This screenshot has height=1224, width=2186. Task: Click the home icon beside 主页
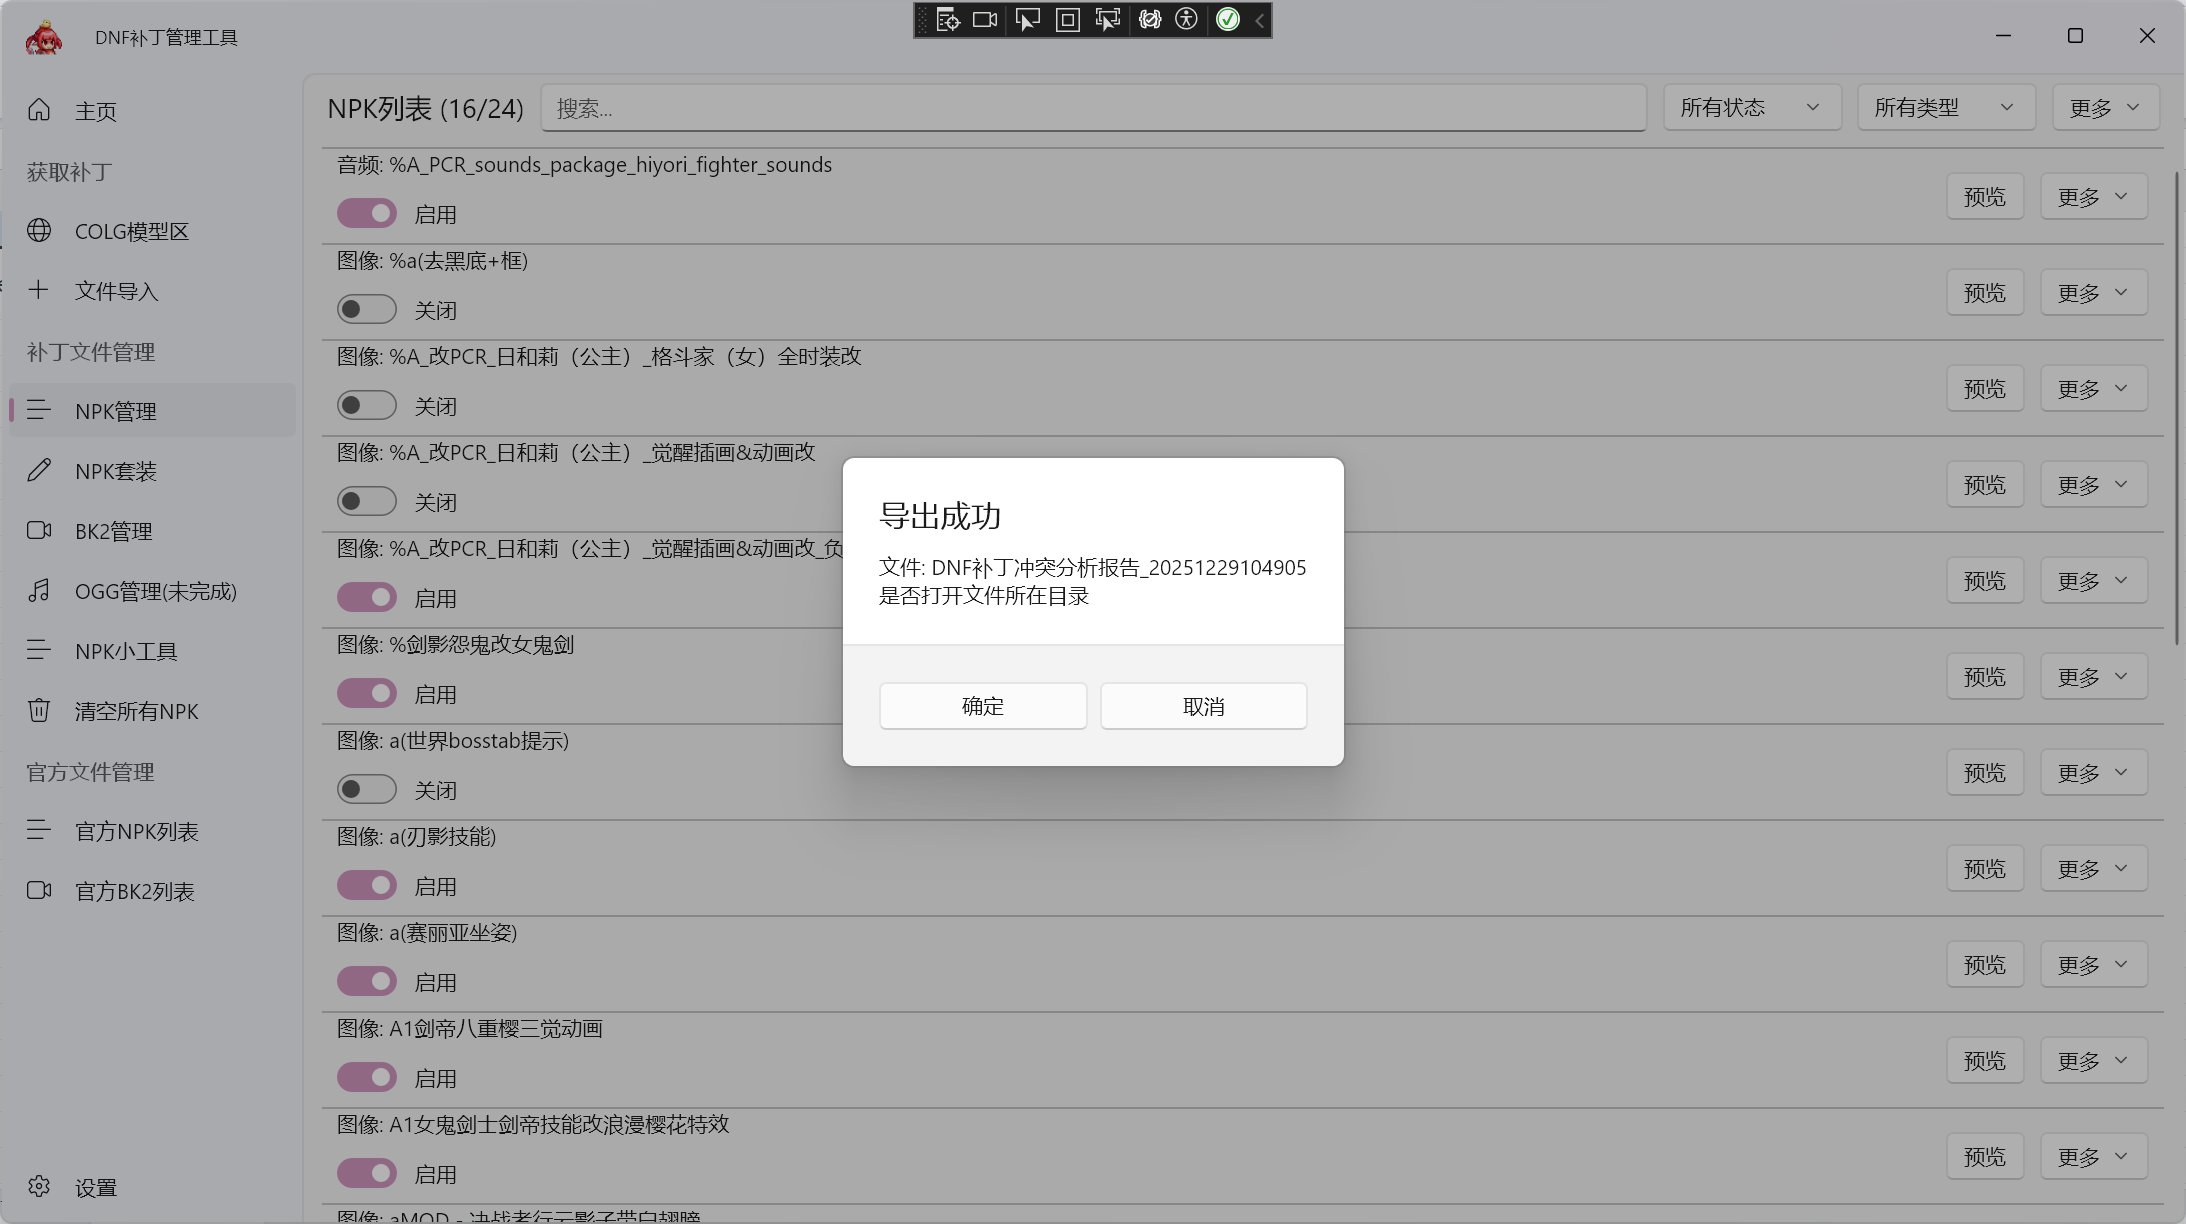click(39, 110)
